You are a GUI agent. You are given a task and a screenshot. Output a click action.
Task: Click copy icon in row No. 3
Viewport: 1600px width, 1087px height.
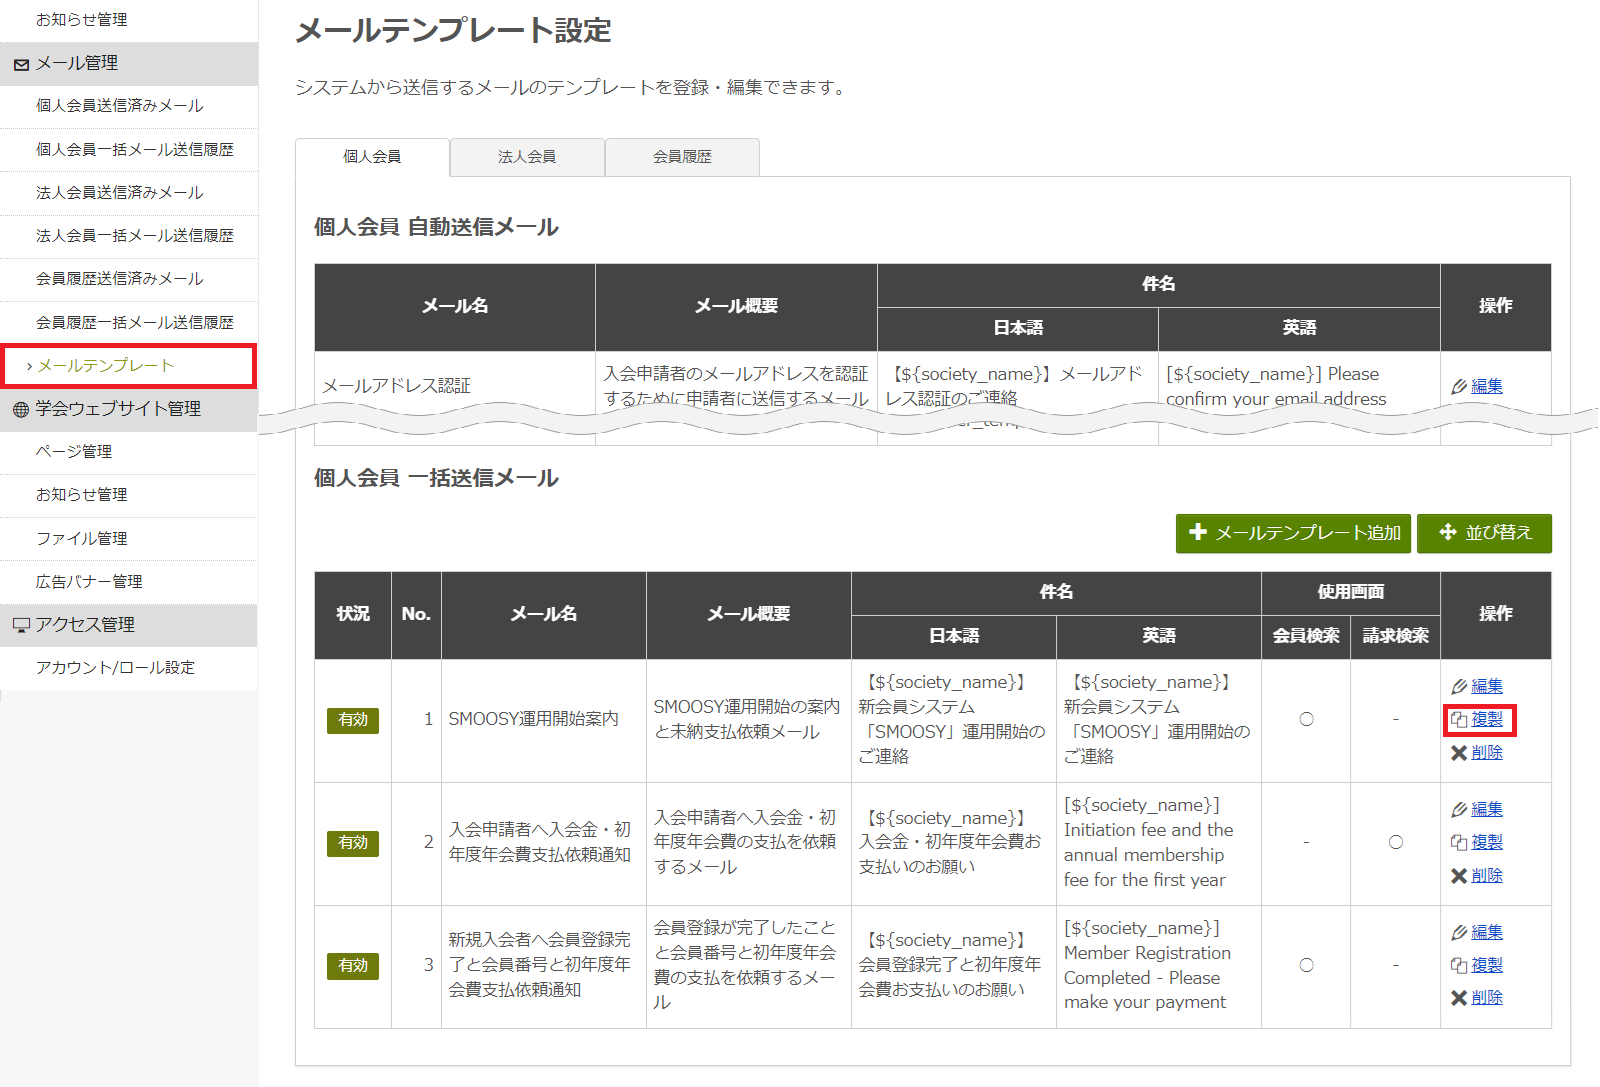pos(1459,965)
